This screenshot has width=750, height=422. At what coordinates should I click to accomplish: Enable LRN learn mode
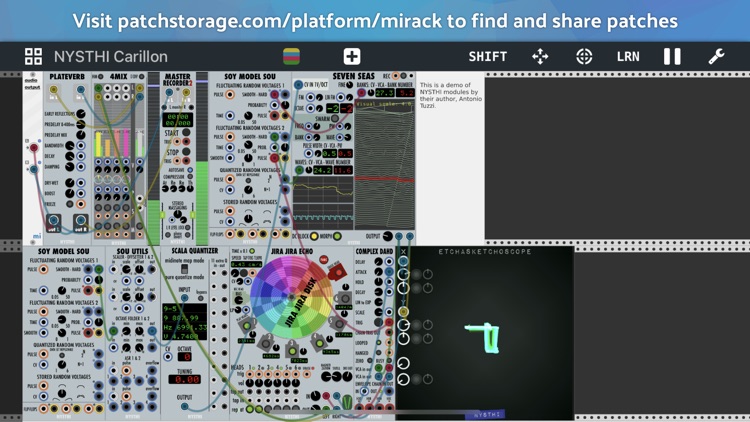point(628,56)
